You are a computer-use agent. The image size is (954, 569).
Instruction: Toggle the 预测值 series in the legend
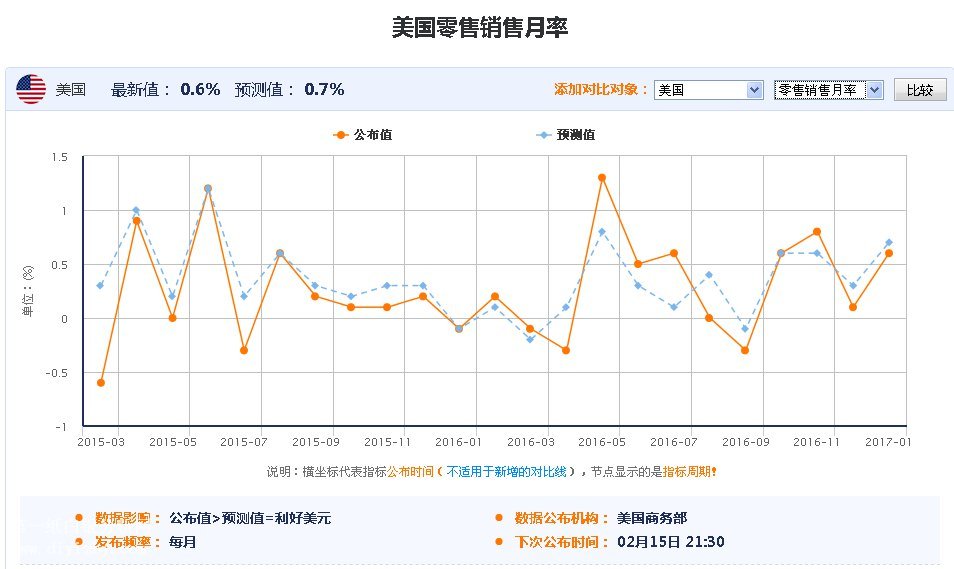click(566, 135)
